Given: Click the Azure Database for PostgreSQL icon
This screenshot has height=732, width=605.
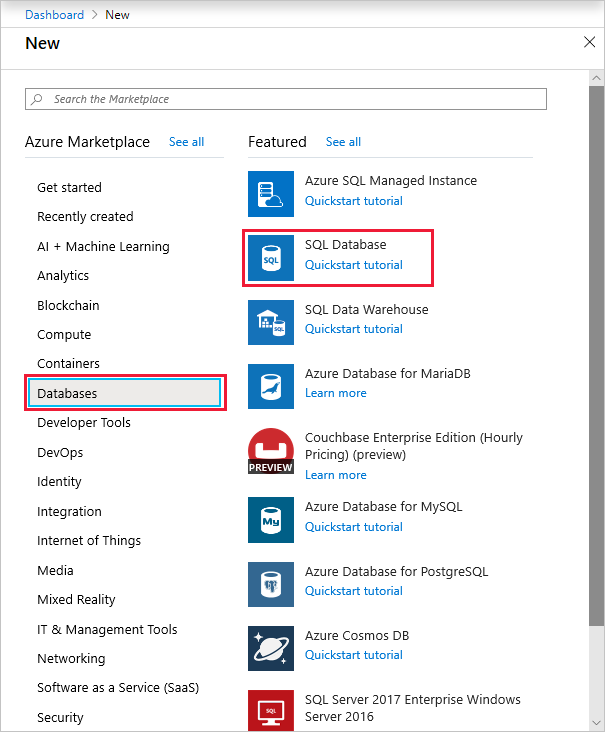Looking at the screenshot, I should pyautogui.click(x=271, y=584).
